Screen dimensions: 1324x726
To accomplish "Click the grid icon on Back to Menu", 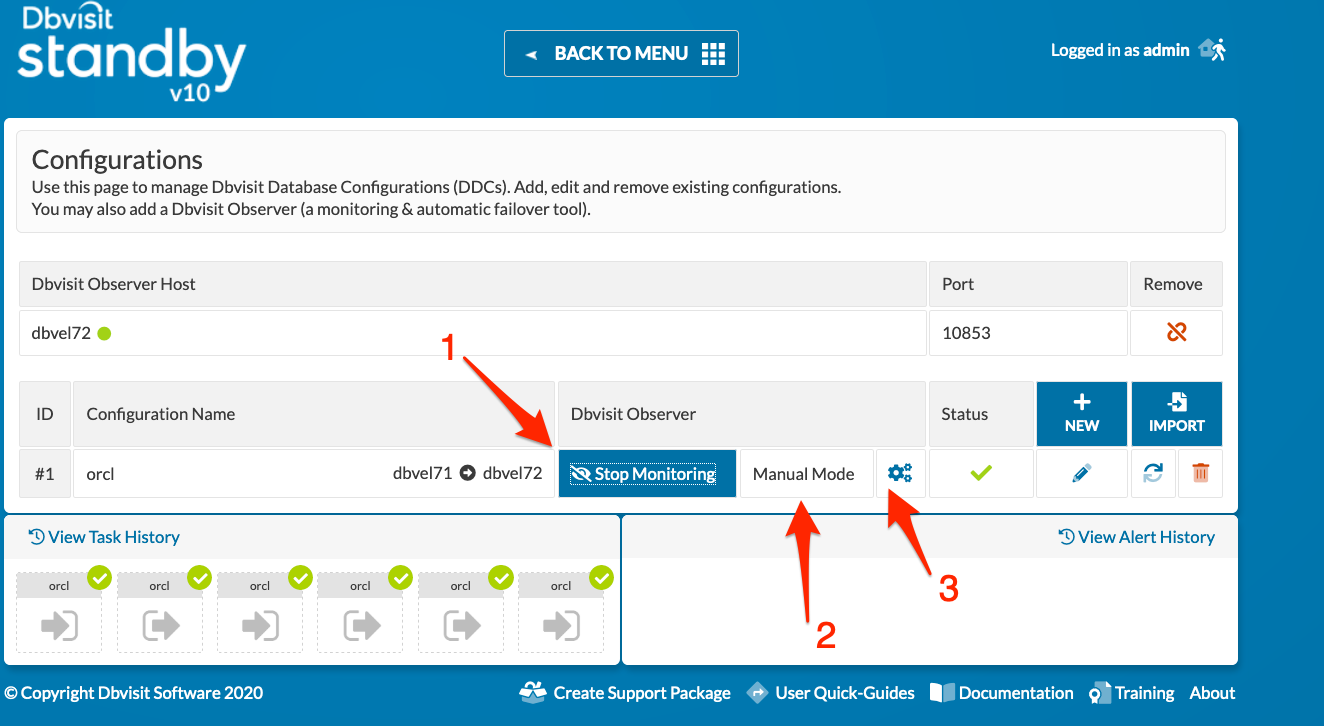I will point(713,53).
